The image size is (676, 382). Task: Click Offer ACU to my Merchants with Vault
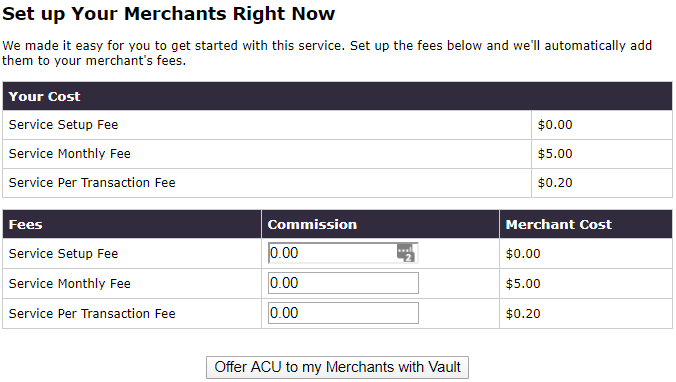[337, 367]
